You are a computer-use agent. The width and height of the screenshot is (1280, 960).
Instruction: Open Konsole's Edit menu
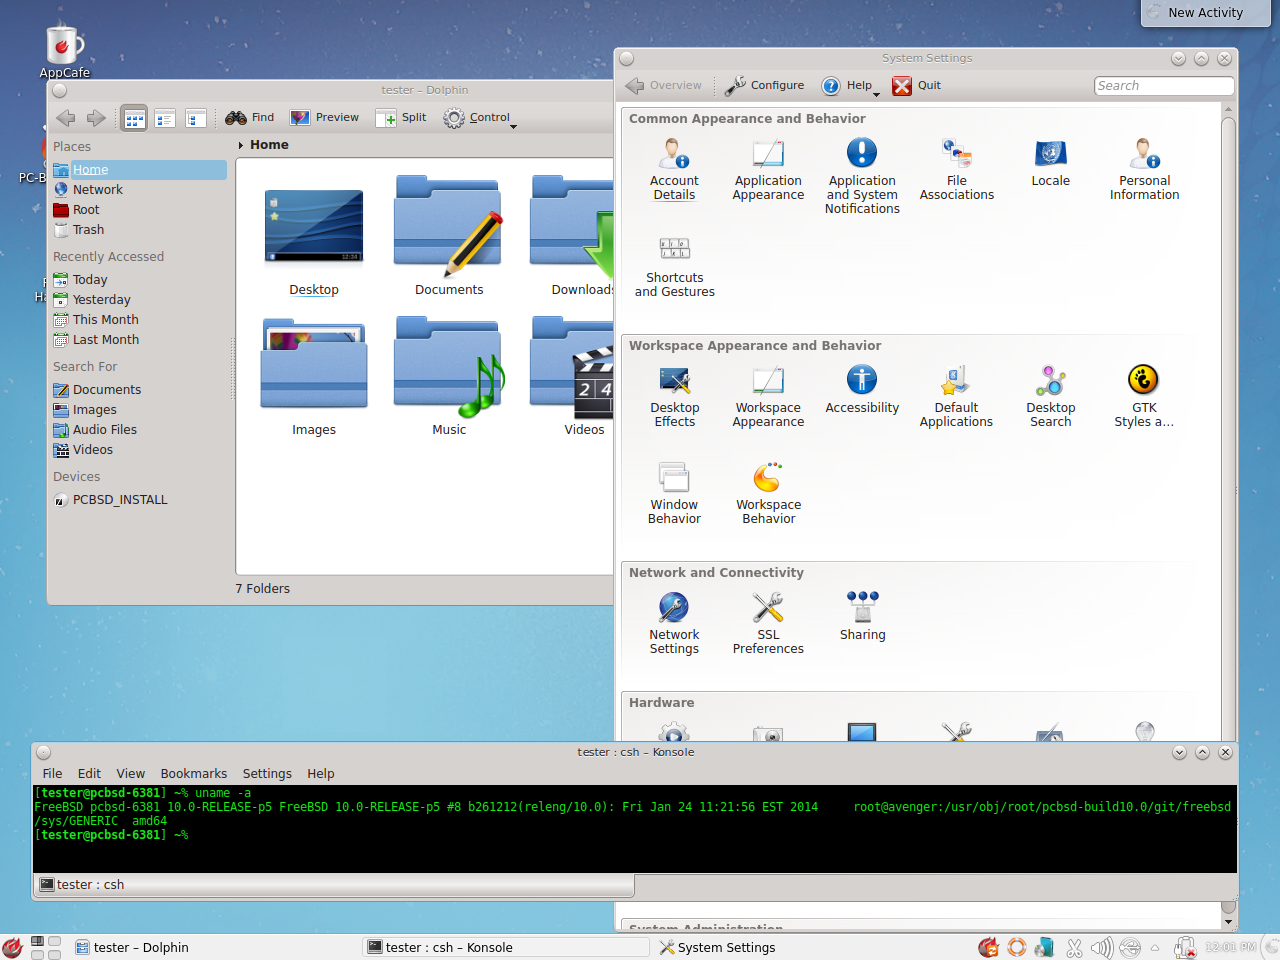pos(89,774)
